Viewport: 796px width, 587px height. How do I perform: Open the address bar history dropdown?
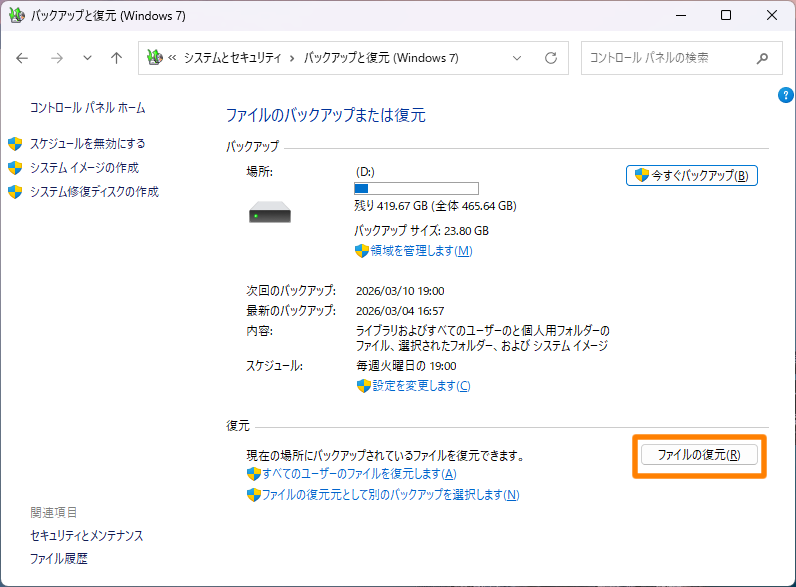[517, 58]
